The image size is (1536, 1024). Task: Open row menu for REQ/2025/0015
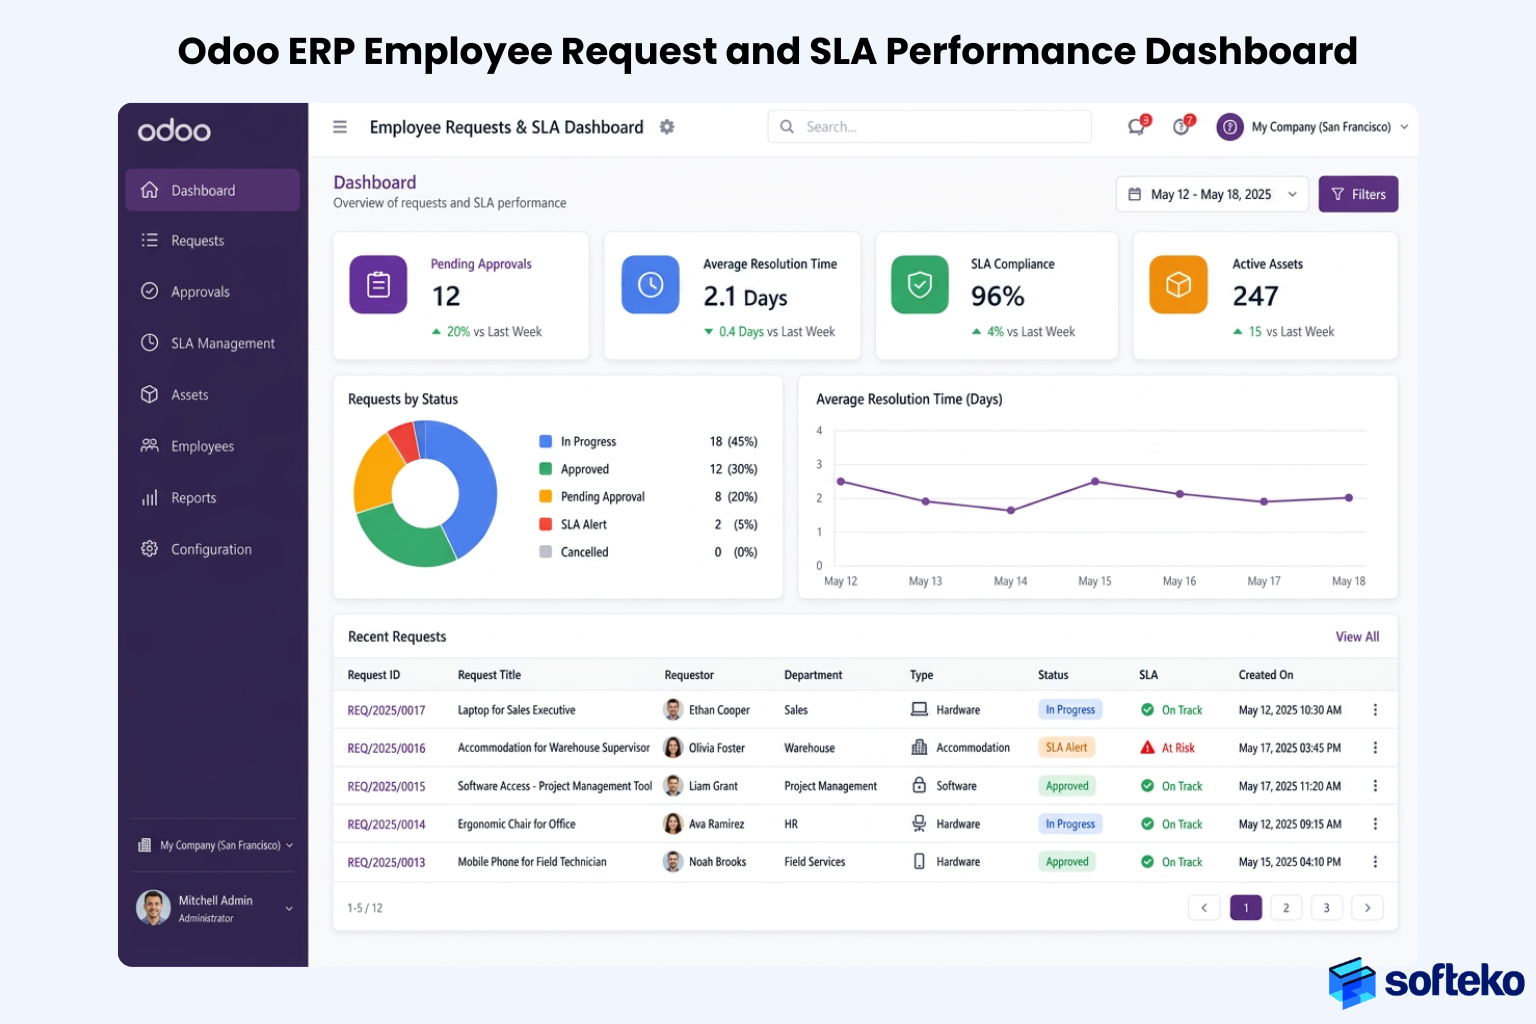click(1375, 786)
